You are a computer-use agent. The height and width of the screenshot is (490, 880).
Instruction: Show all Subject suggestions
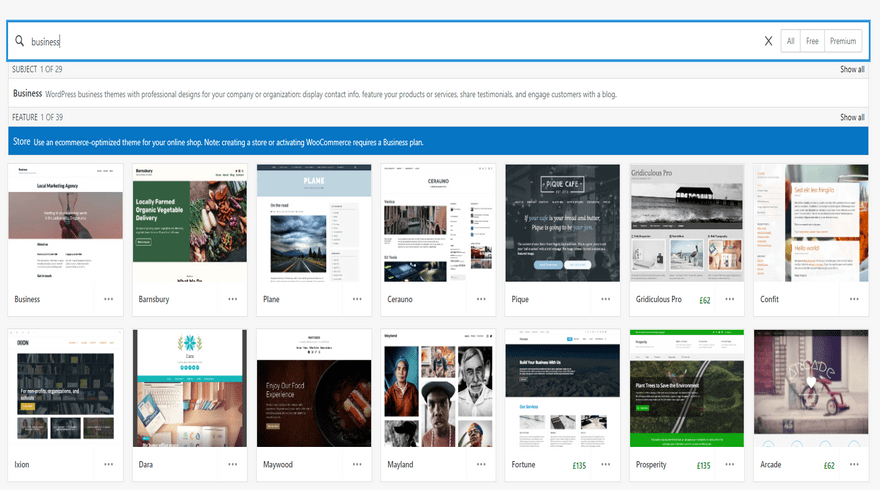point(852,69)
